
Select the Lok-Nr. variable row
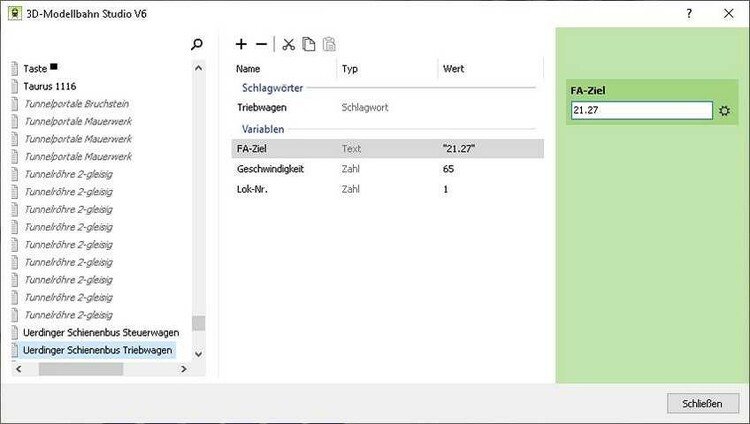coord(387,189)
